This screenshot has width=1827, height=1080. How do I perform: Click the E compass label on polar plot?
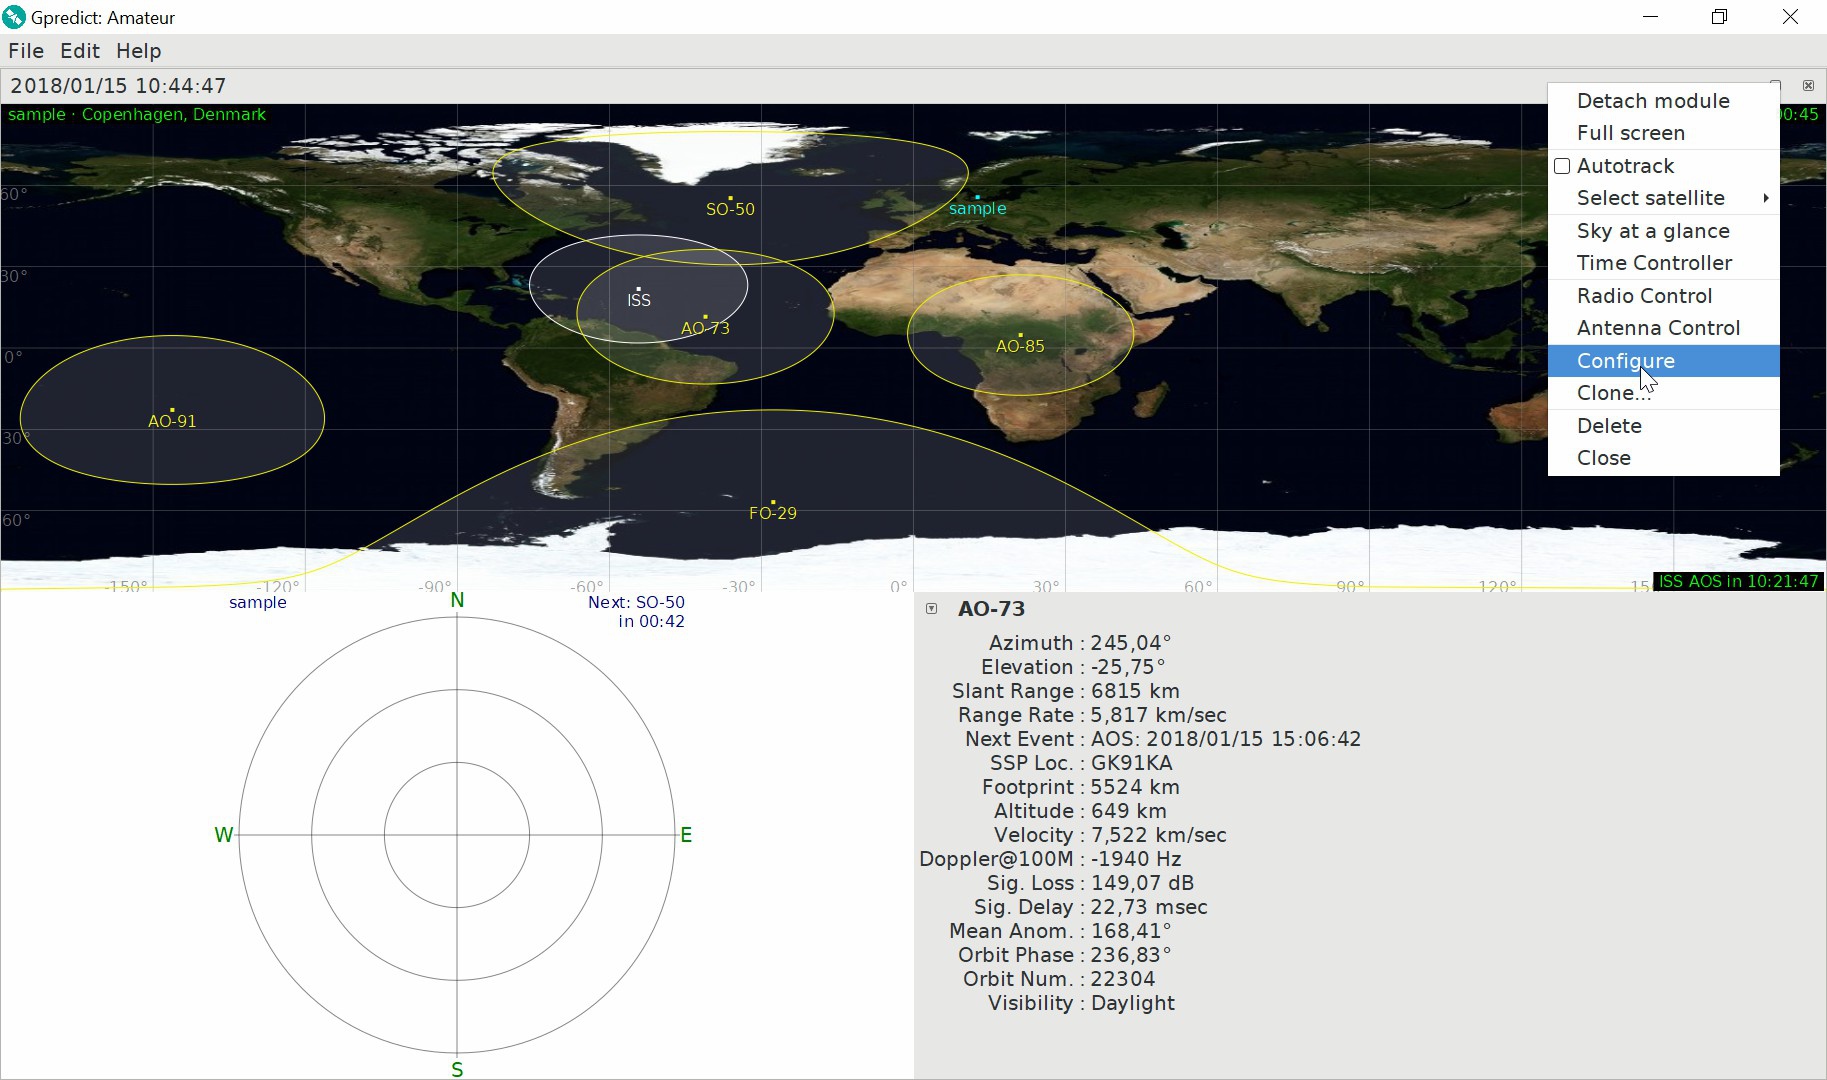686,835
